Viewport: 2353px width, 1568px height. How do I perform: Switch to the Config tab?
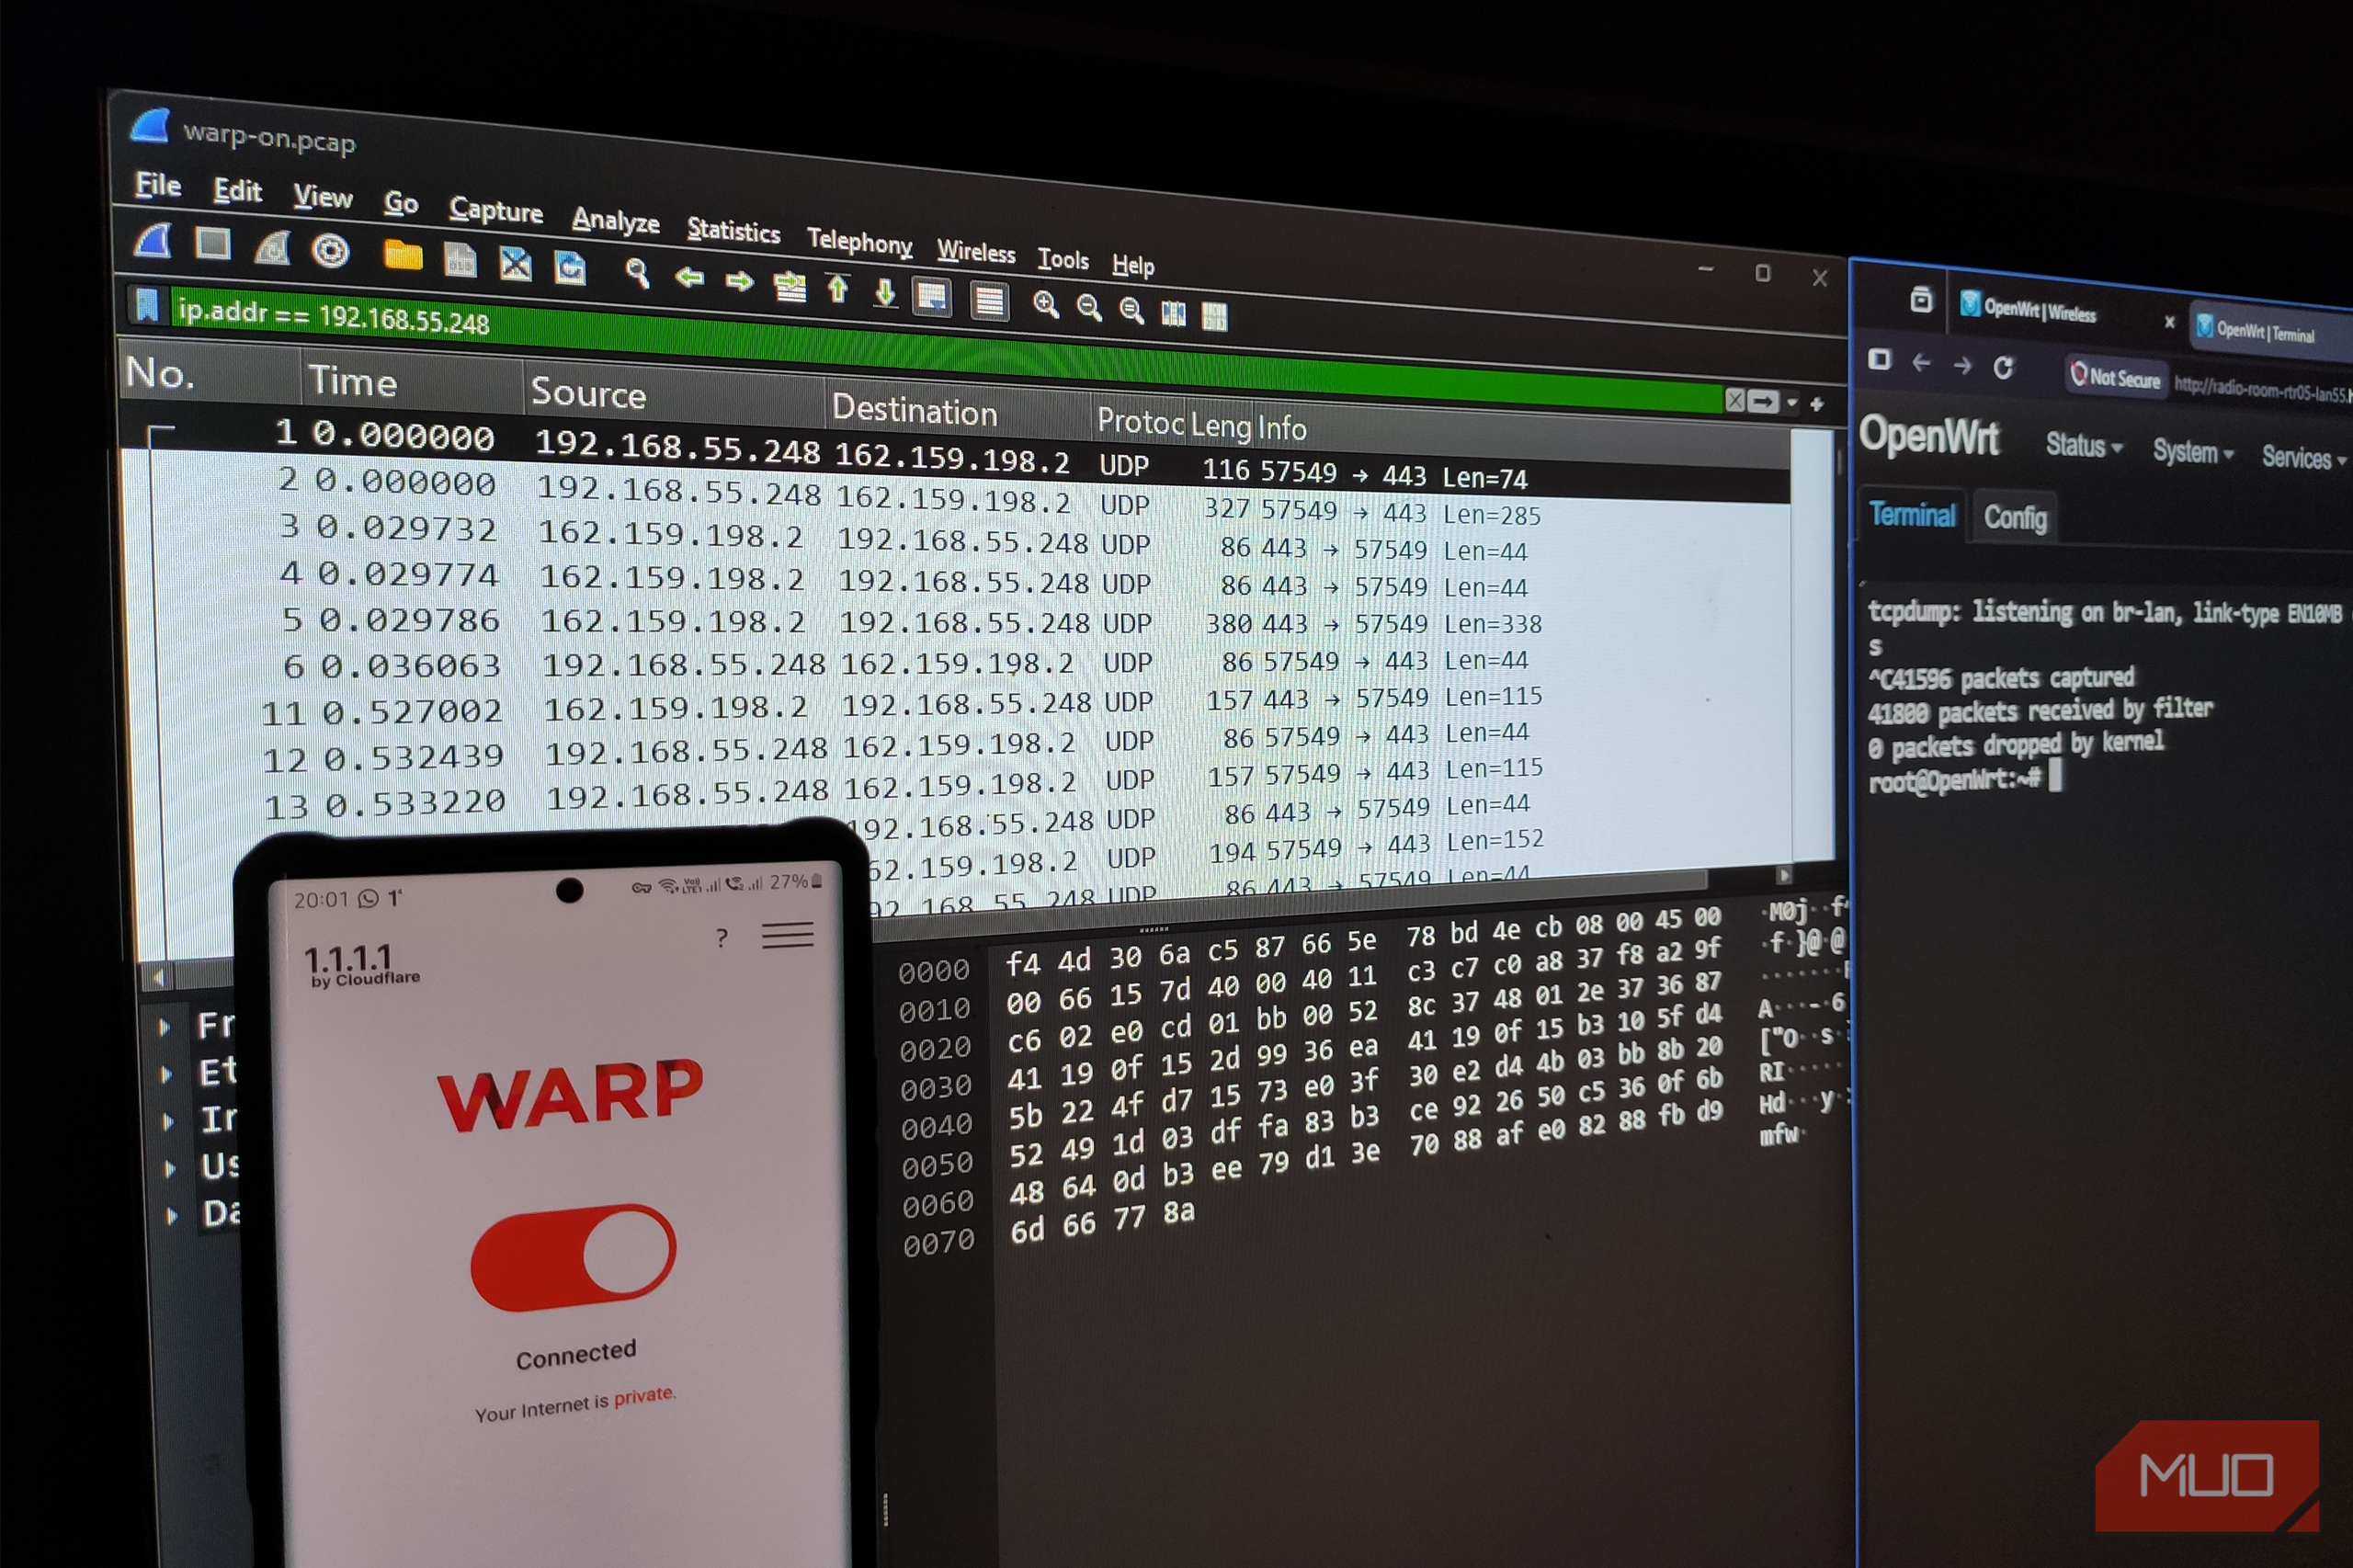coord(2014,518)
